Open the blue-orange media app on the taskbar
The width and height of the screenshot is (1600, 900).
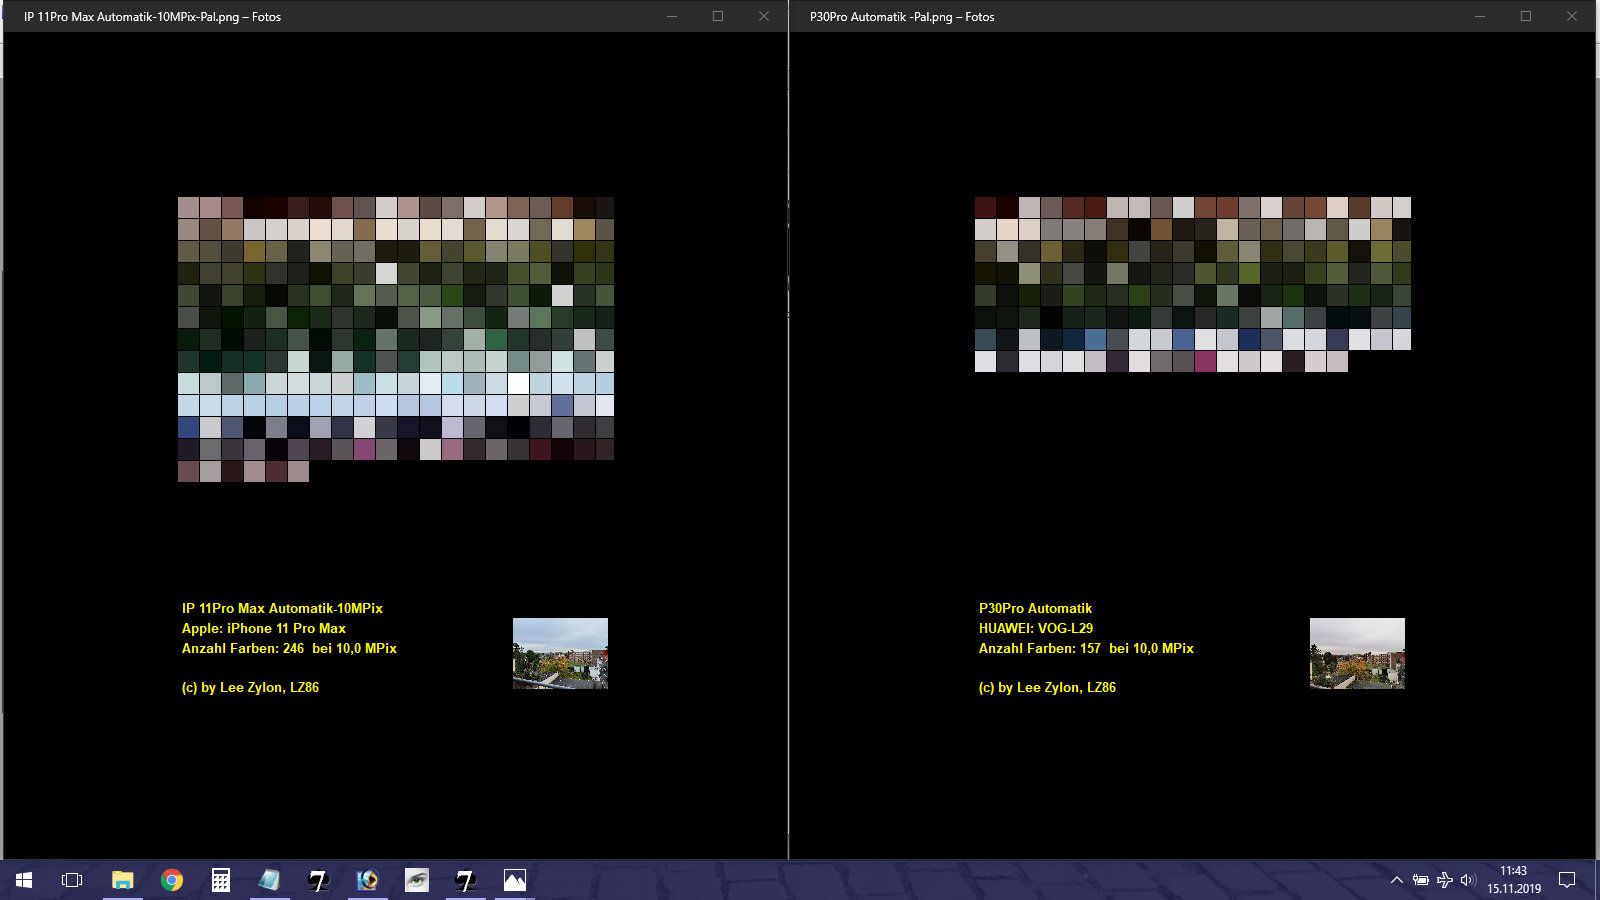point(368,880)
